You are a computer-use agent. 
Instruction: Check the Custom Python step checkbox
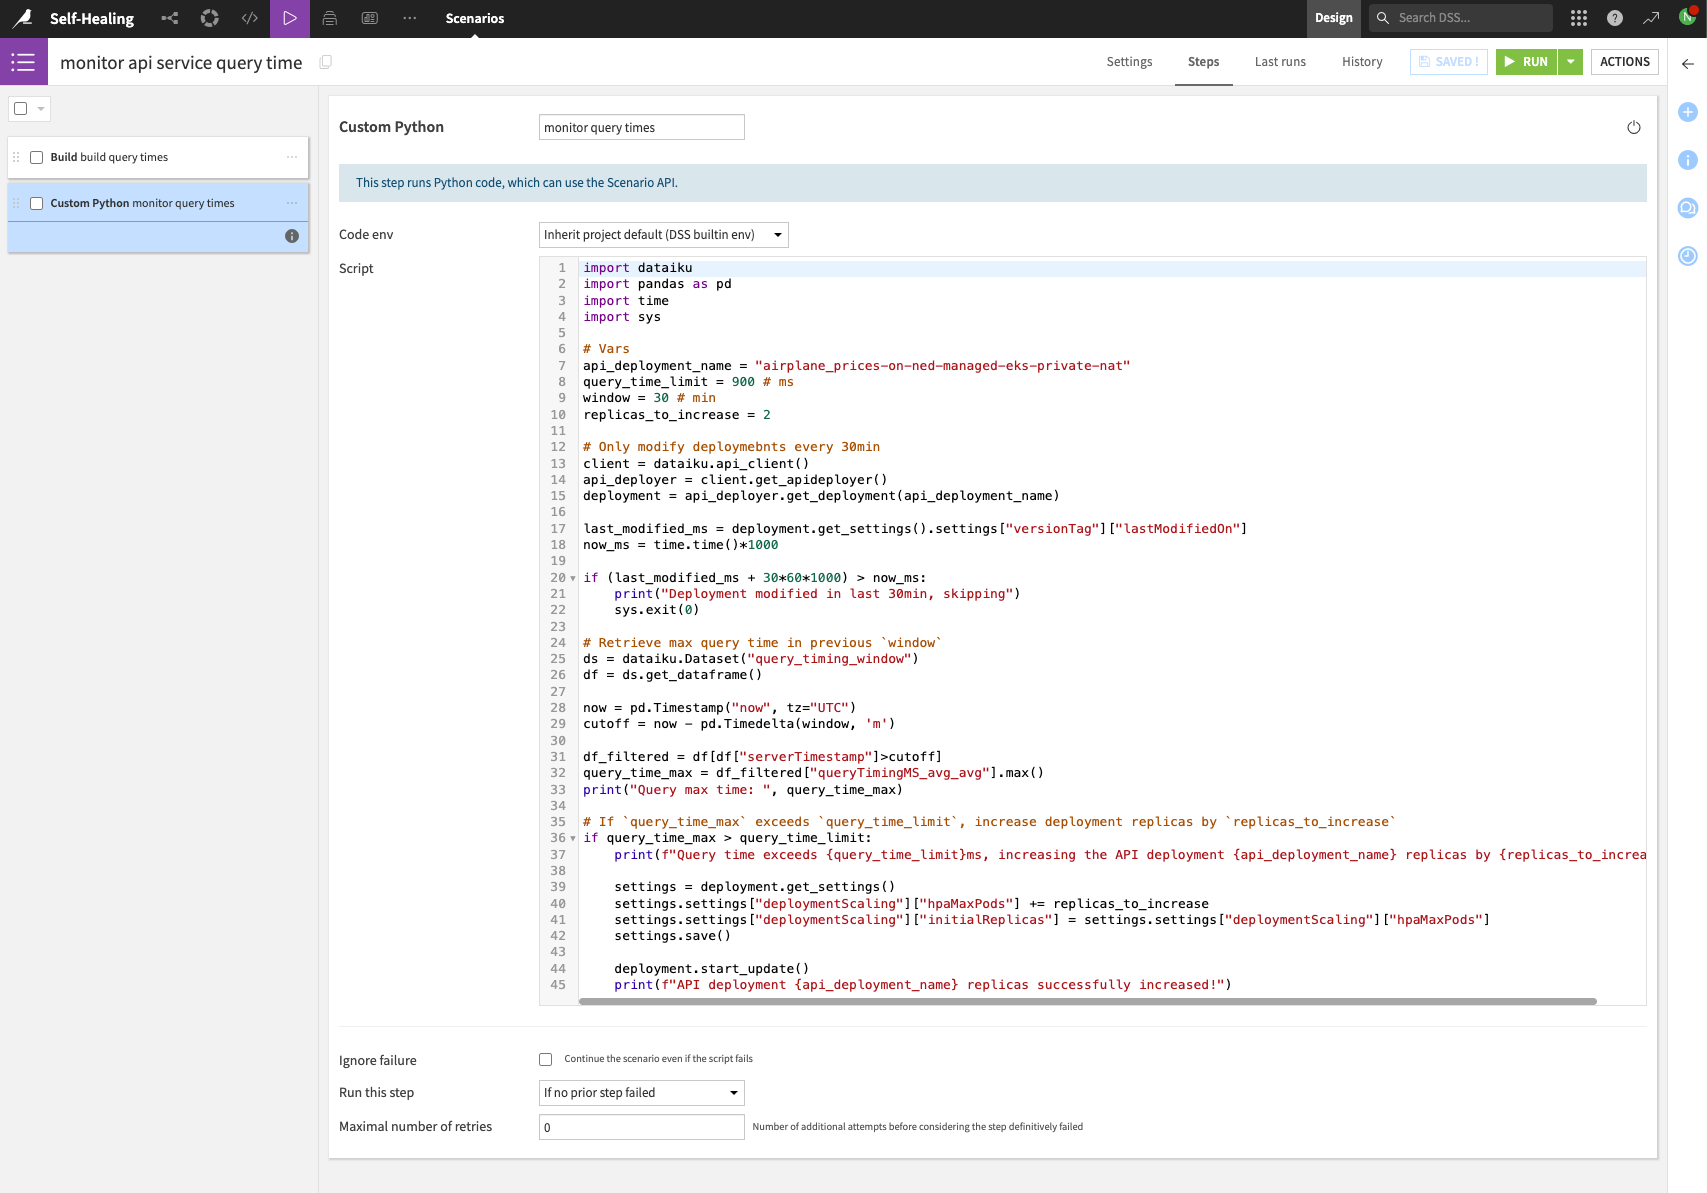click(37, 203)
